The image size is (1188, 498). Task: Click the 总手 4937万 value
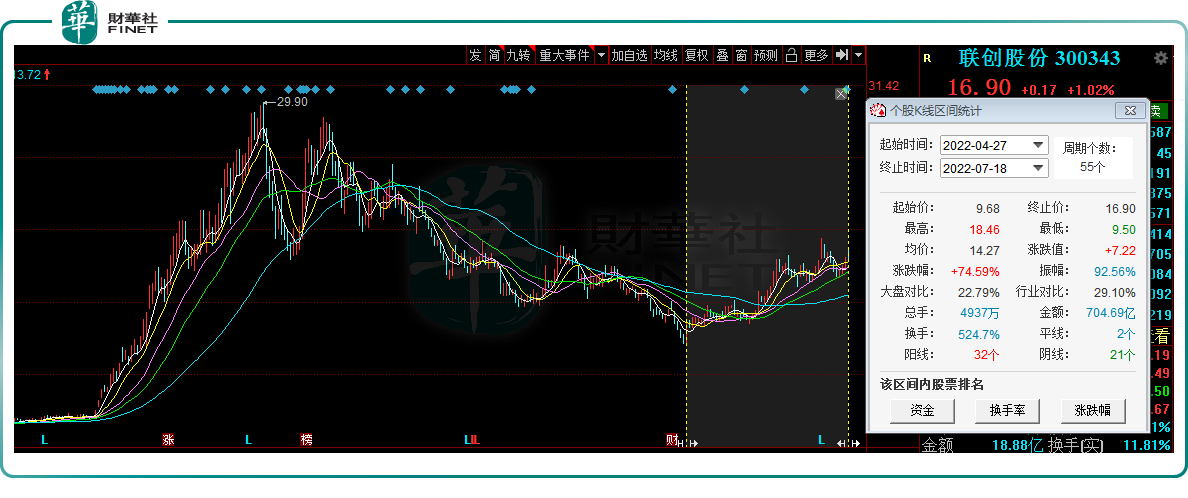click(x=980, y=313)
